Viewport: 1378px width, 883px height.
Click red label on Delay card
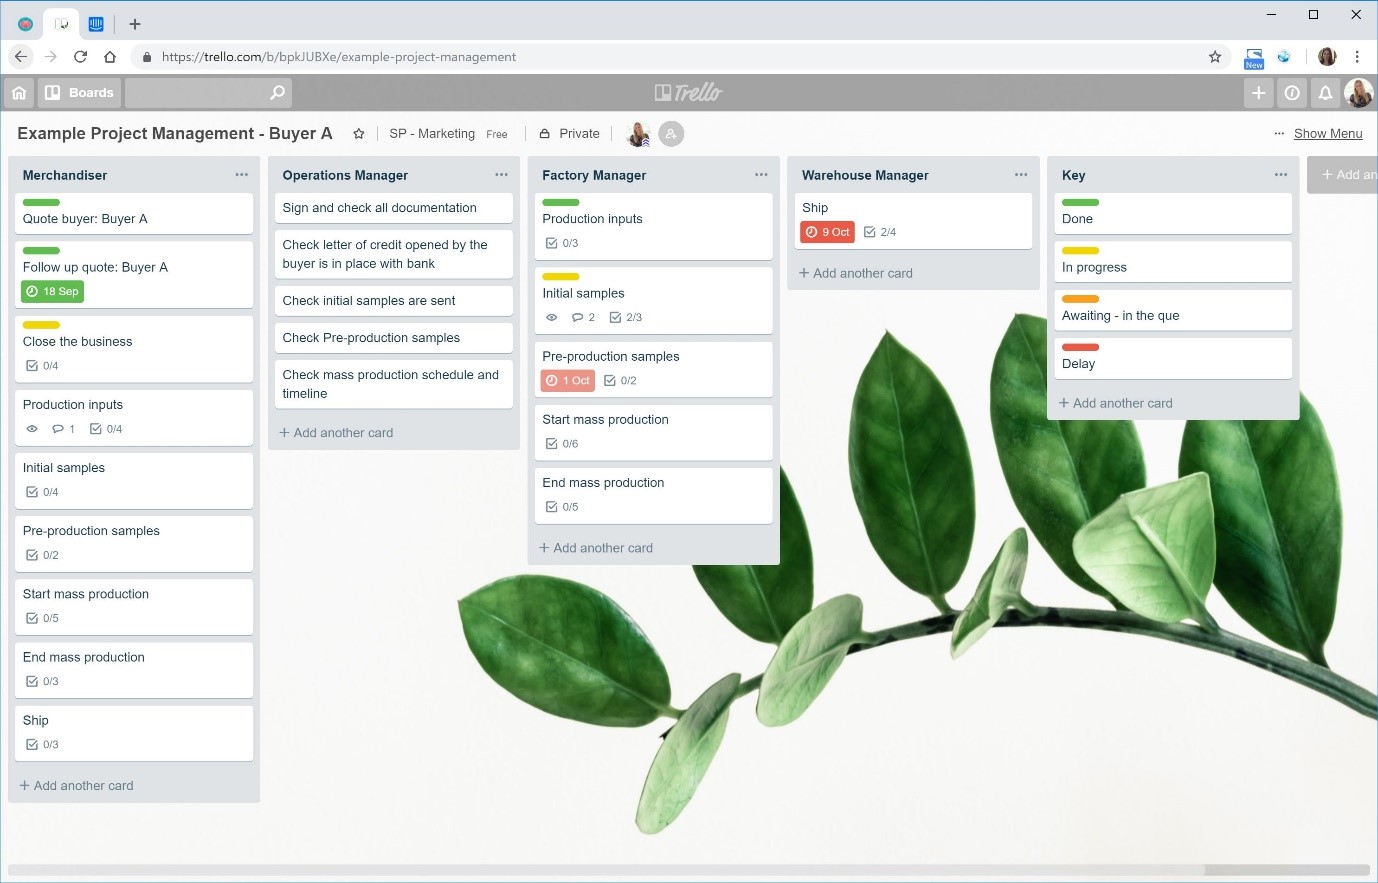pyautogui.click(x=1080, y=347)
